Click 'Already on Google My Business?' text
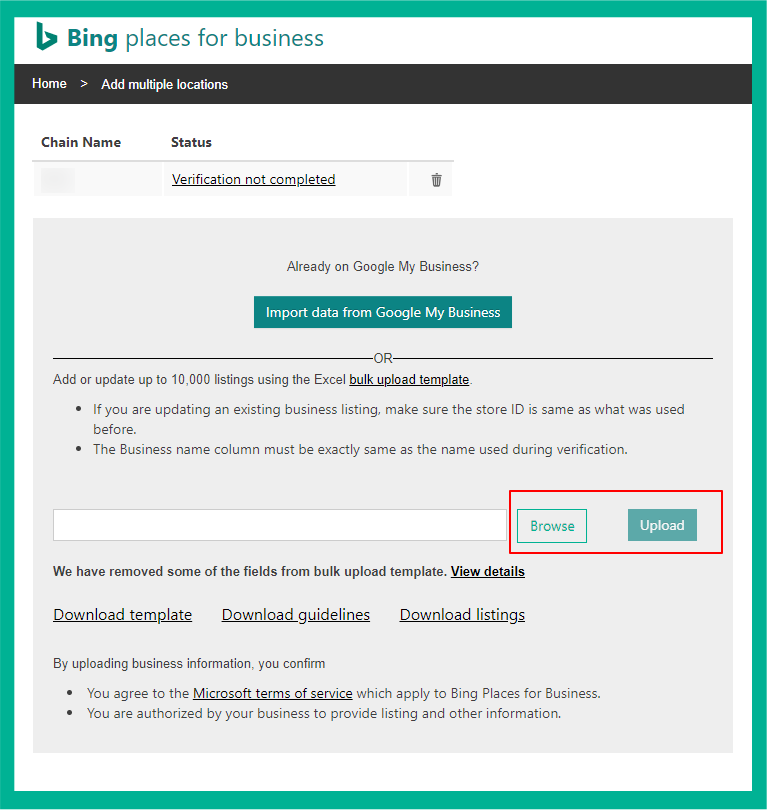Viewport: 767px width, 810px height. tap(383, 267)
